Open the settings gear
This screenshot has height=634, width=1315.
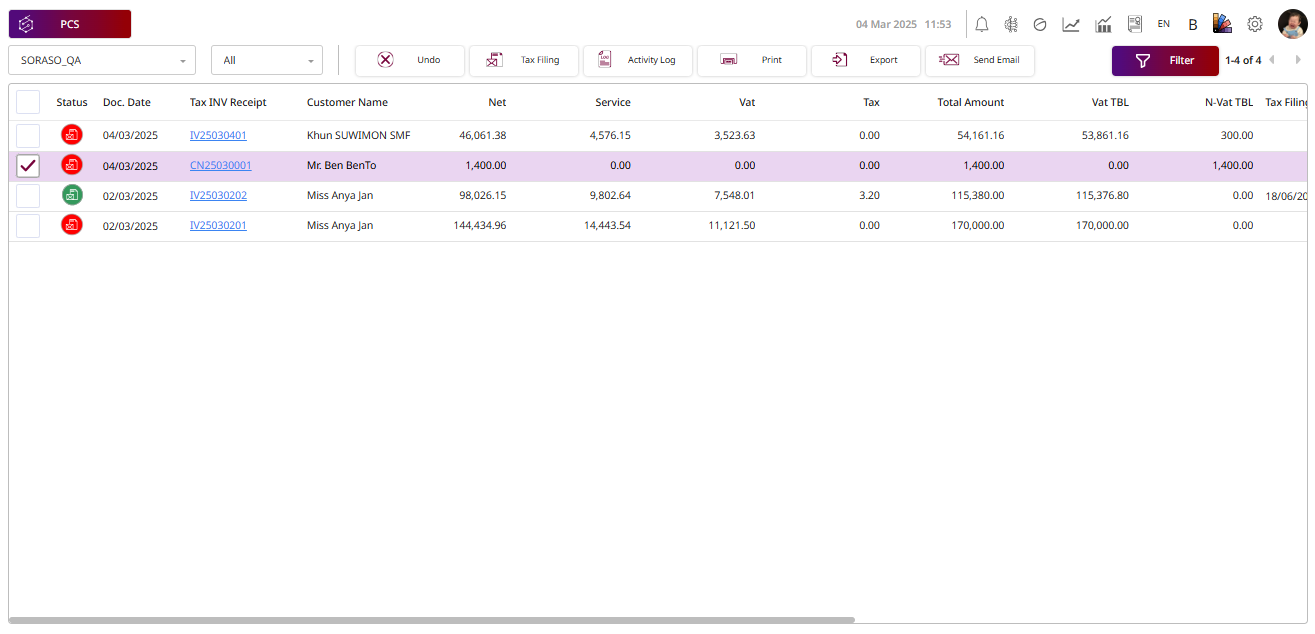pos(1255,24)
